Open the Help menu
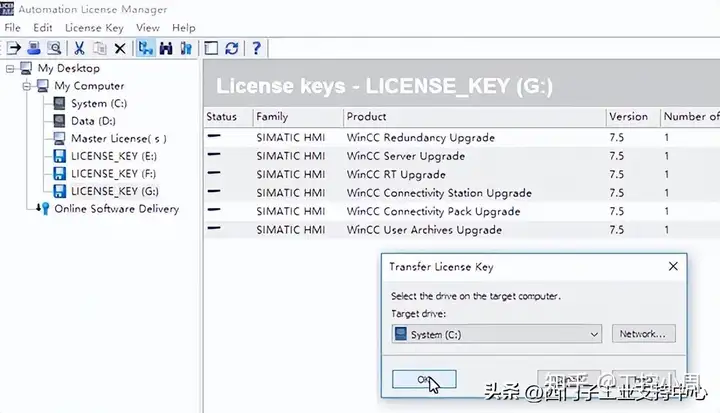This screenshot has width=720, height=413. click(184, 28)
